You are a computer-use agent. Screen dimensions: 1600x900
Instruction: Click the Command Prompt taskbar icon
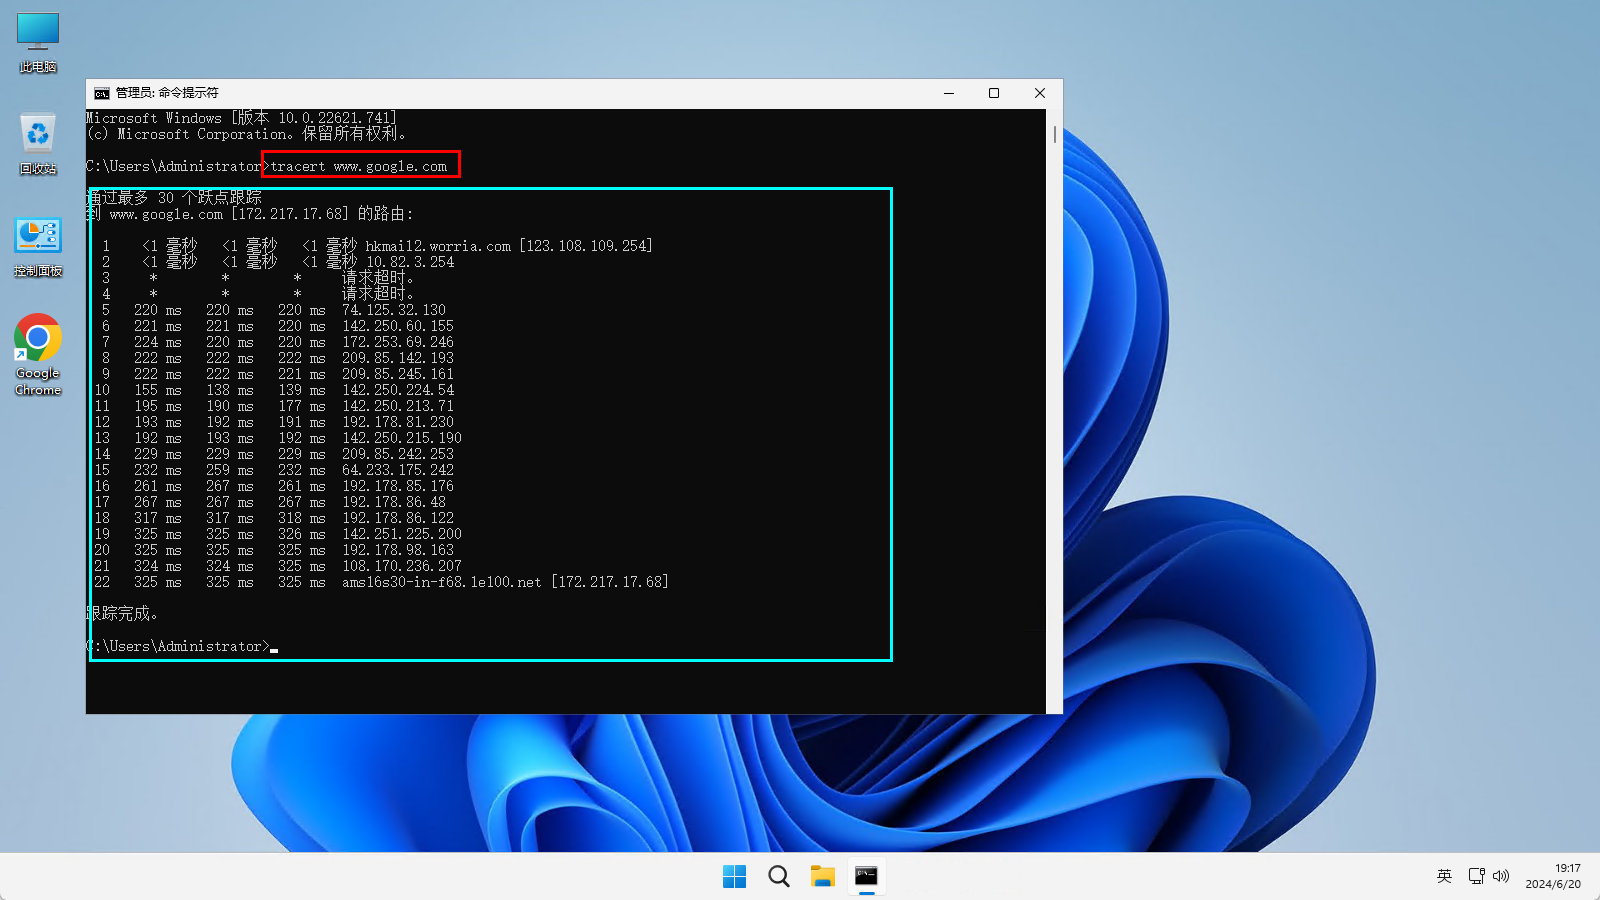(x=866, y=877)
